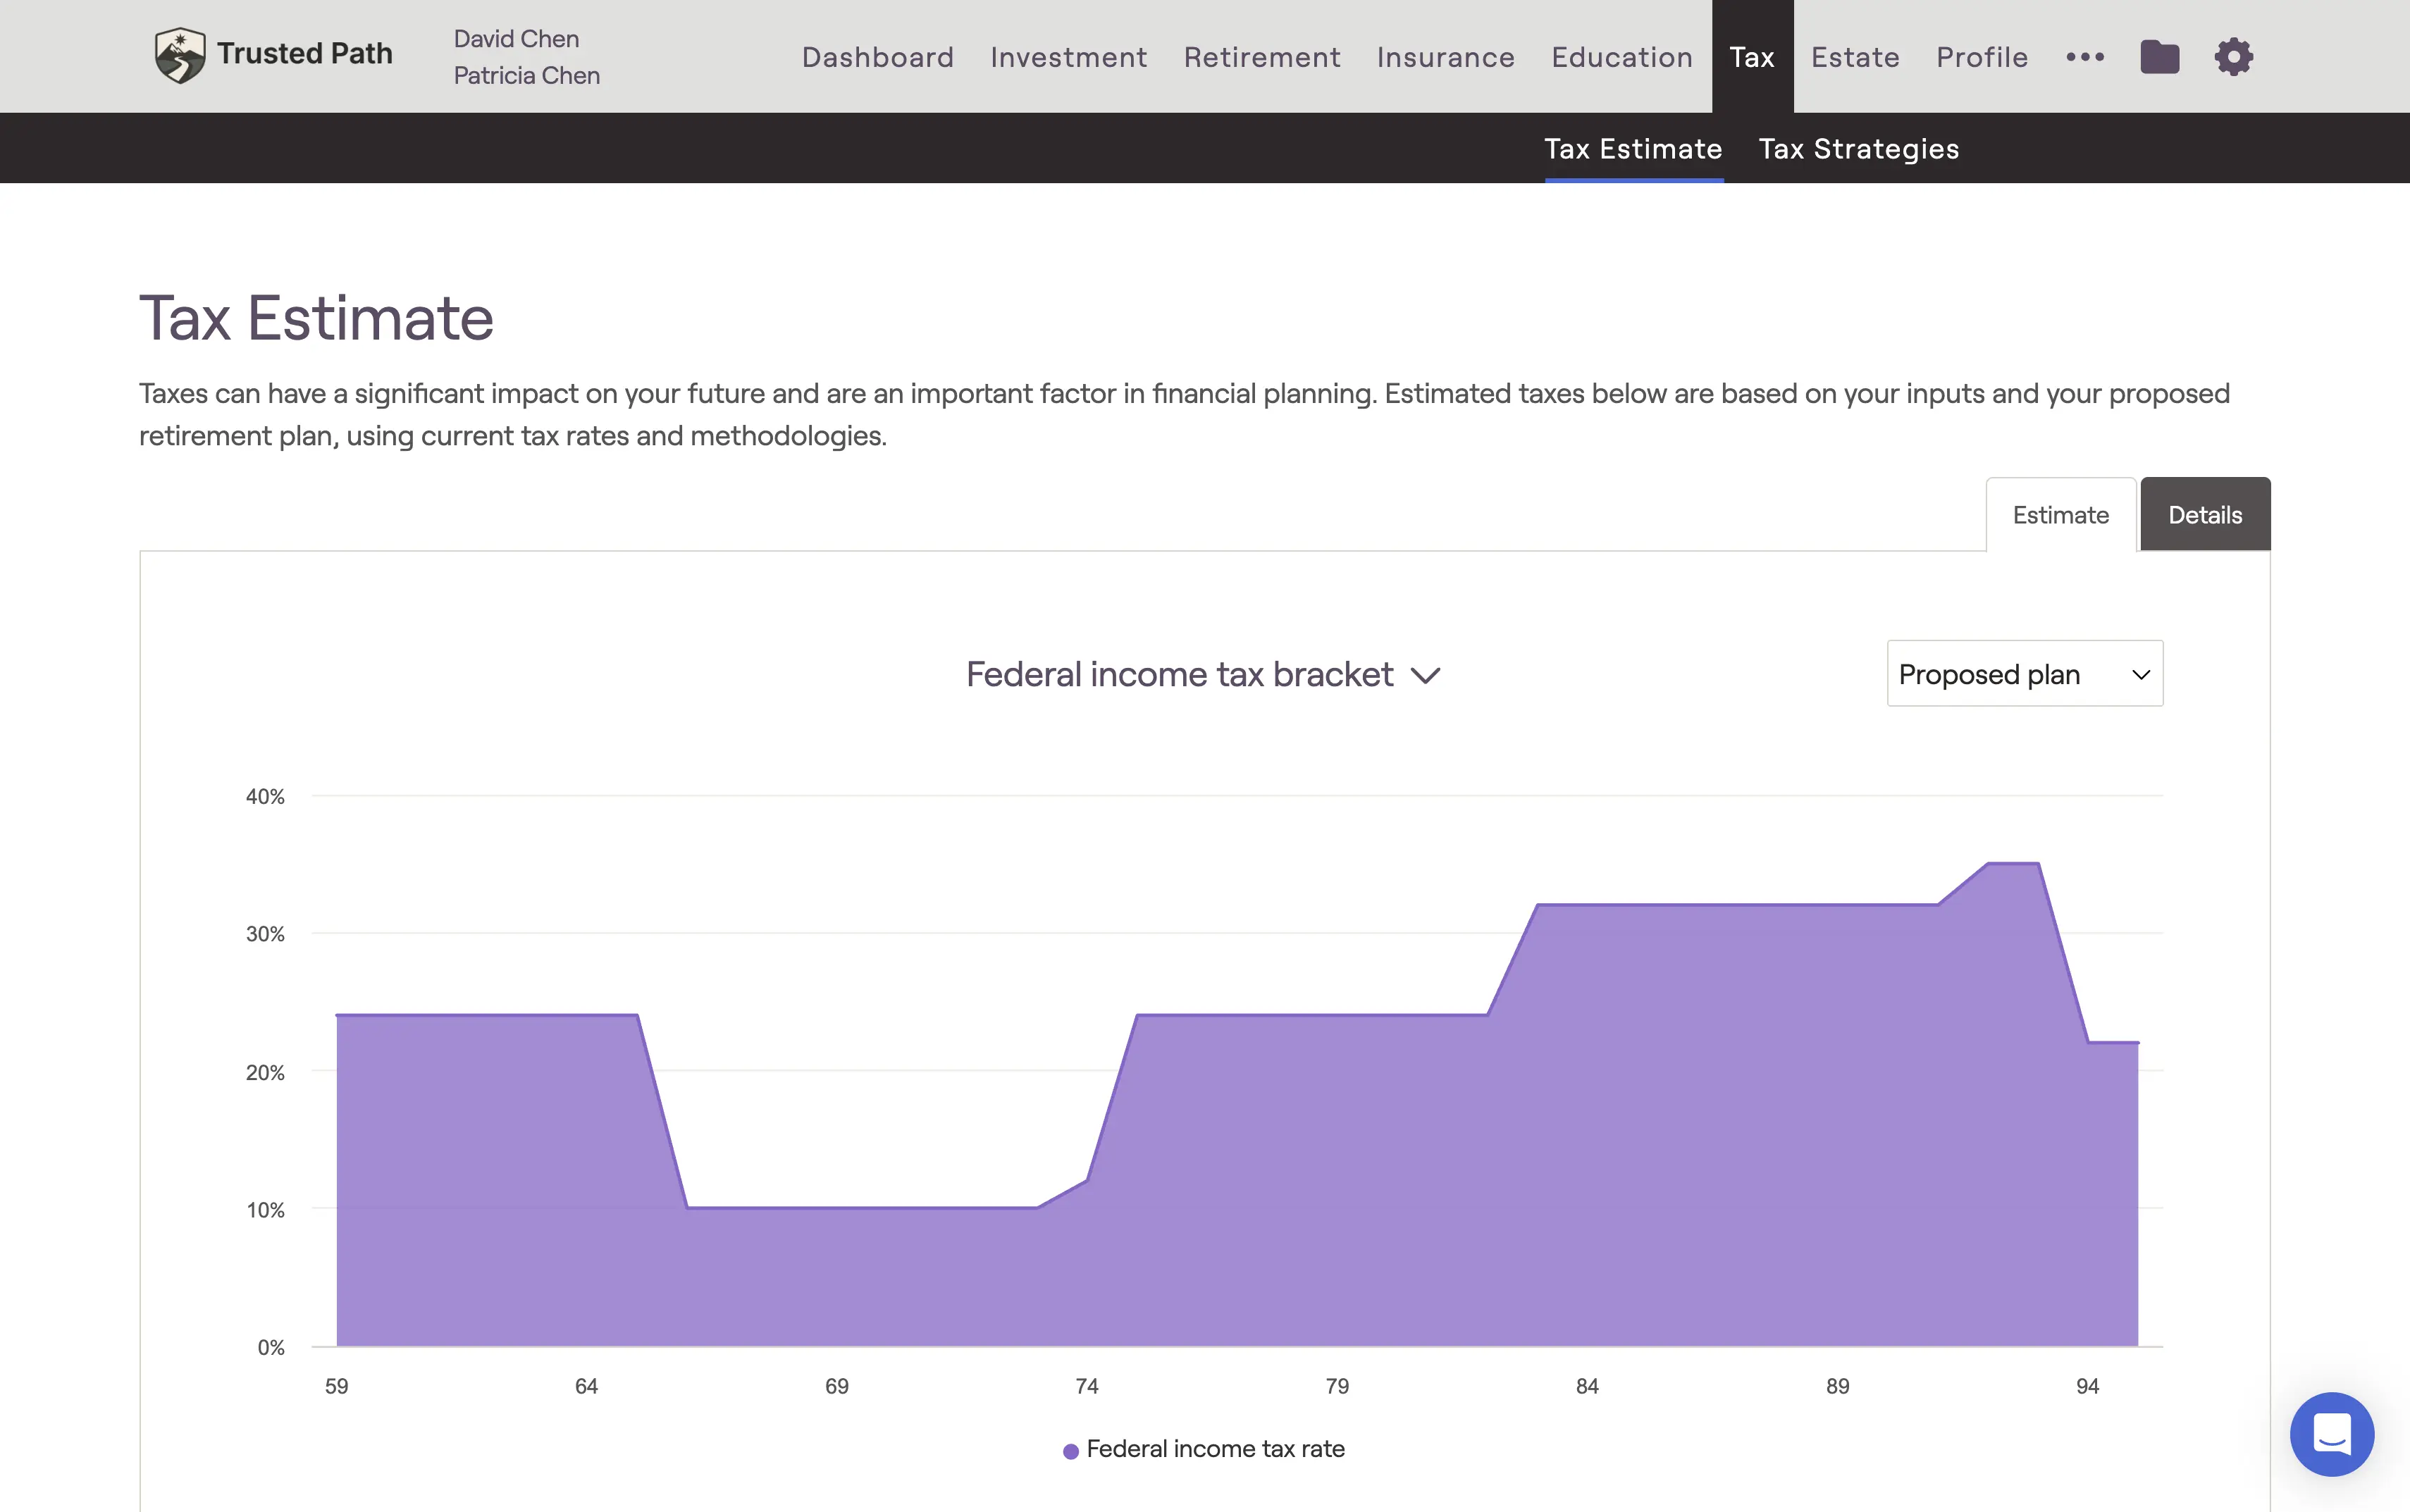Click the age 69 x-axis label
Screen dimensions: 2410x1512
(x=836, y=1386)
